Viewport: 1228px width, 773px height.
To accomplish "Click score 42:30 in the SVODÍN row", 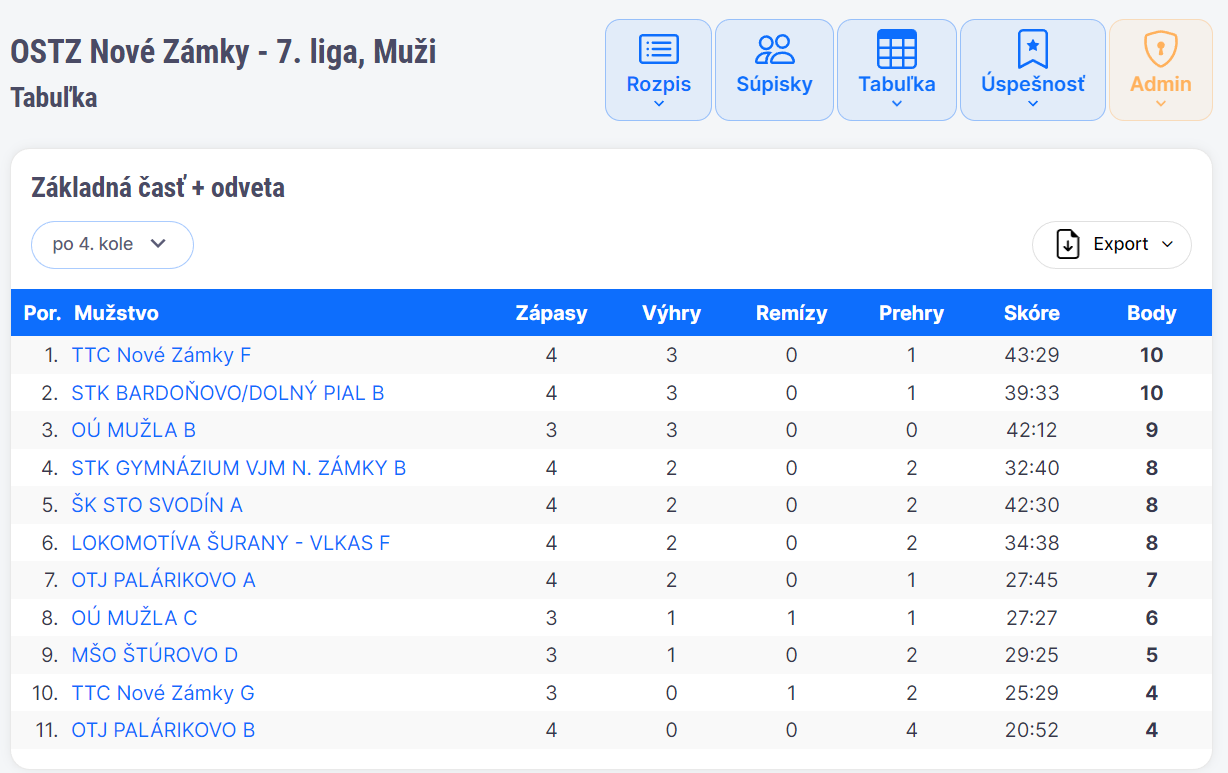I will pyautogui.click(x=1031, y=505).
